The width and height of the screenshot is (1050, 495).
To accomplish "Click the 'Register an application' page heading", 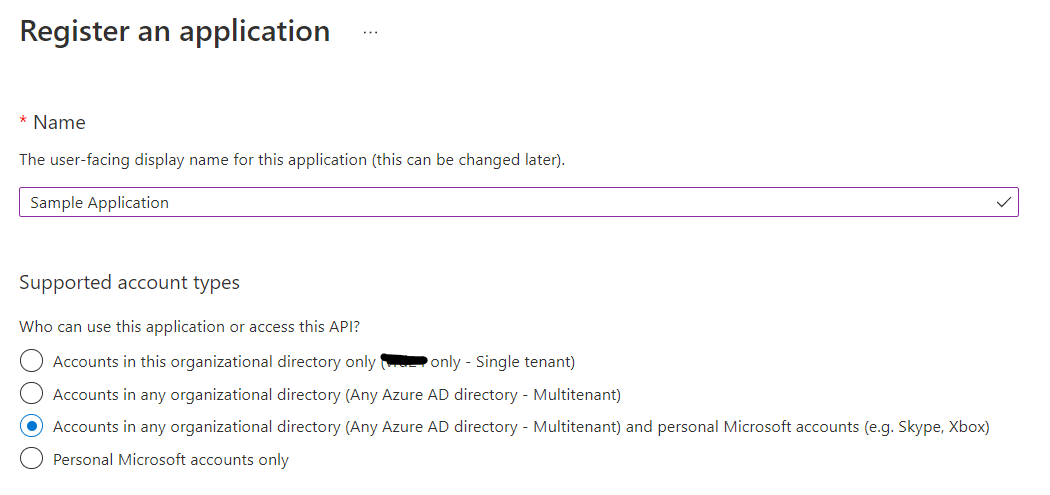I will (x=175, y=32).
